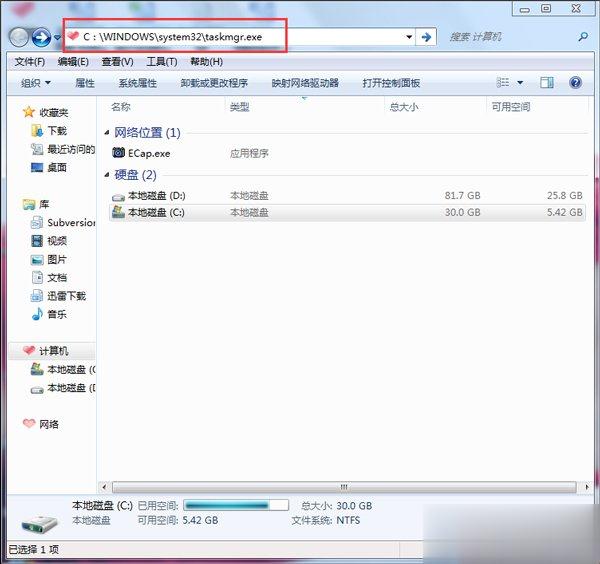The image size is (600, 564).
Task: Click sidebar 本地磁盘 (D) drive icon
Action: click(37, 390)
